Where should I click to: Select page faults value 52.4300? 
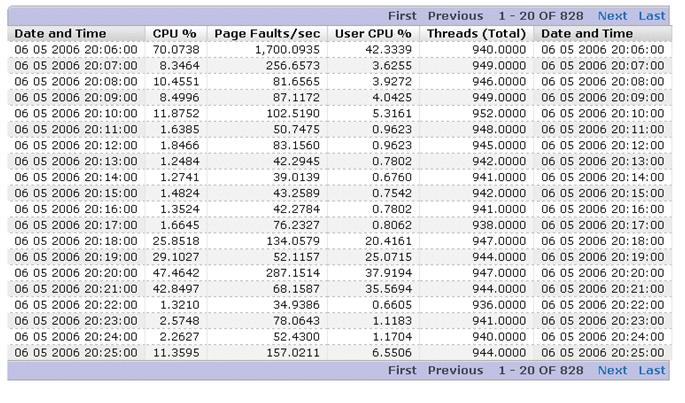pyautogui.click(x=296, y=337)
